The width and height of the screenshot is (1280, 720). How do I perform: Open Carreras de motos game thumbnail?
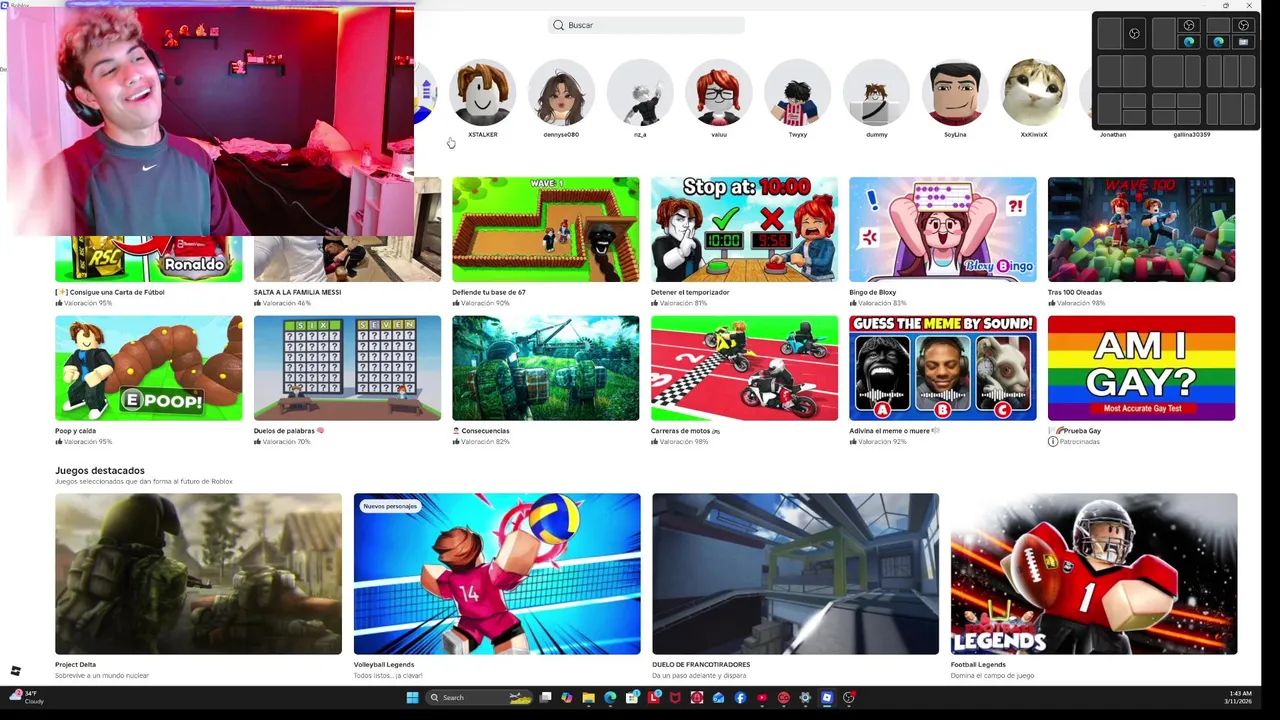pyautogui.click(x=744, y=368)
